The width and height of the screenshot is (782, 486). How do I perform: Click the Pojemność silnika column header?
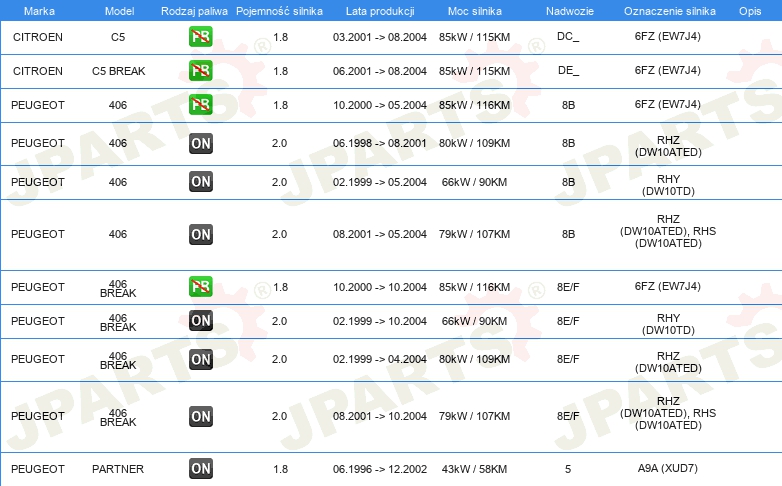coord(279,11)
